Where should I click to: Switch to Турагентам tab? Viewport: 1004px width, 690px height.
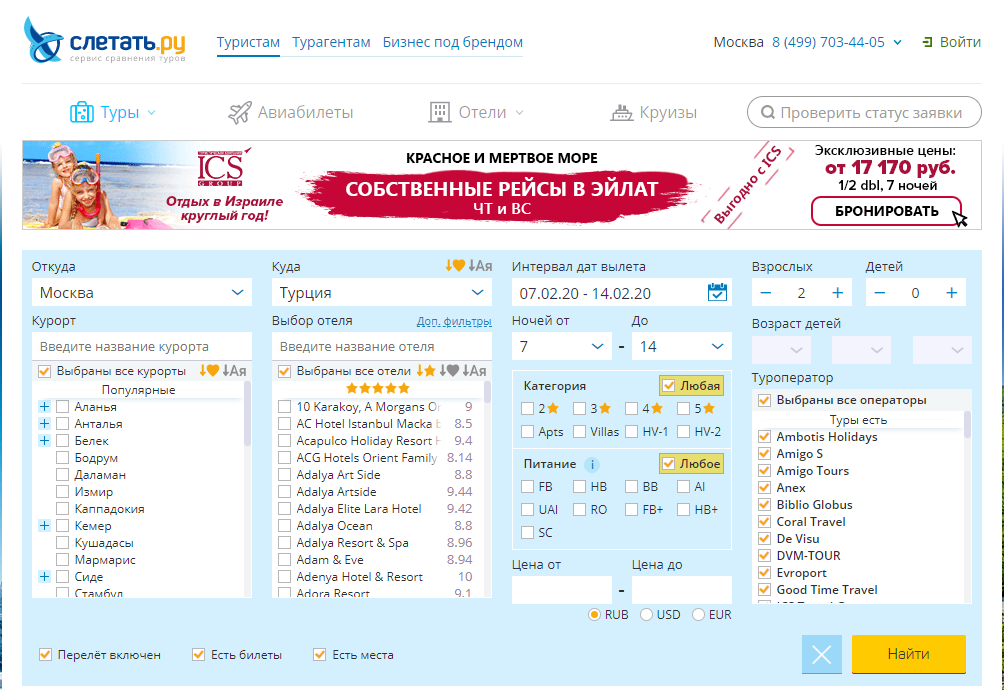pyautogui.click(x=331, y=42)
